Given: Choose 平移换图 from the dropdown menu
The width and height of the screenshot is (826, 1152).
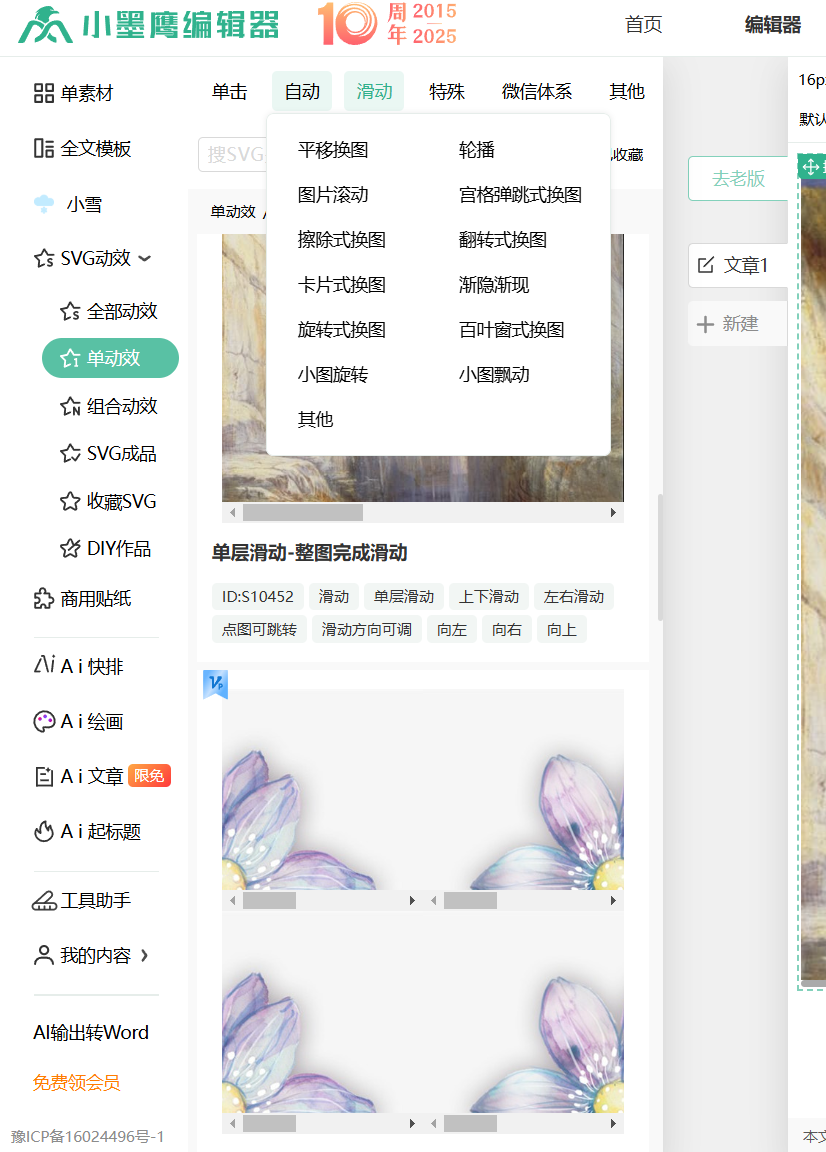Looking at the screenshot, I should [333, 150].
